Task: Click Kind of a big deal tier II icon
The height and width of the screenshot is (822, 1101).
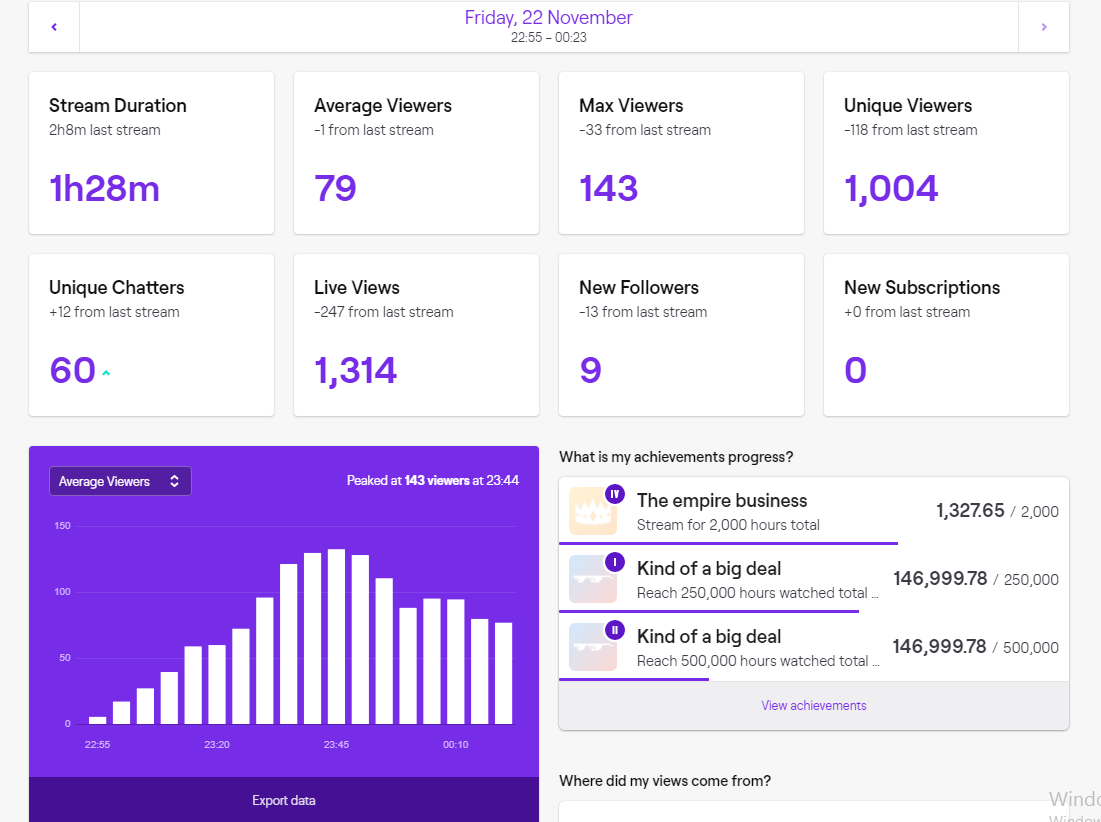Action: [x=593, y=647]
